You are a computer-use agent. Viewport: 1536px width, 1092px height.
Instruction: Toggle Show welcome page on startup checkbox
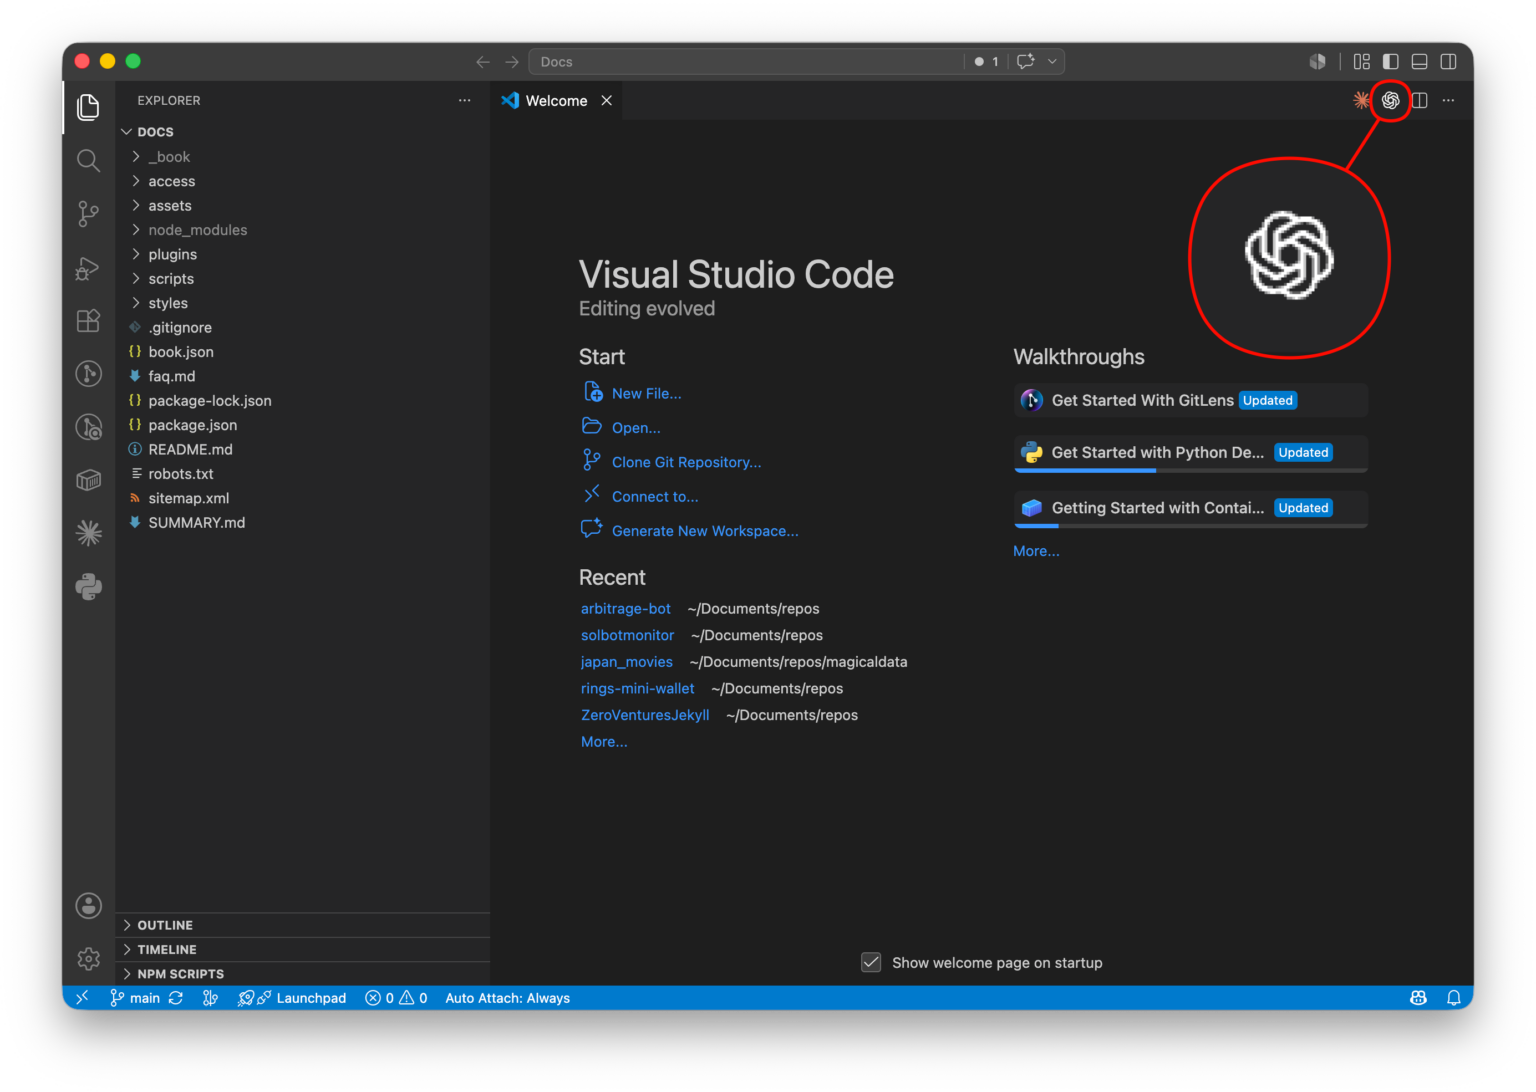(871, 962)
